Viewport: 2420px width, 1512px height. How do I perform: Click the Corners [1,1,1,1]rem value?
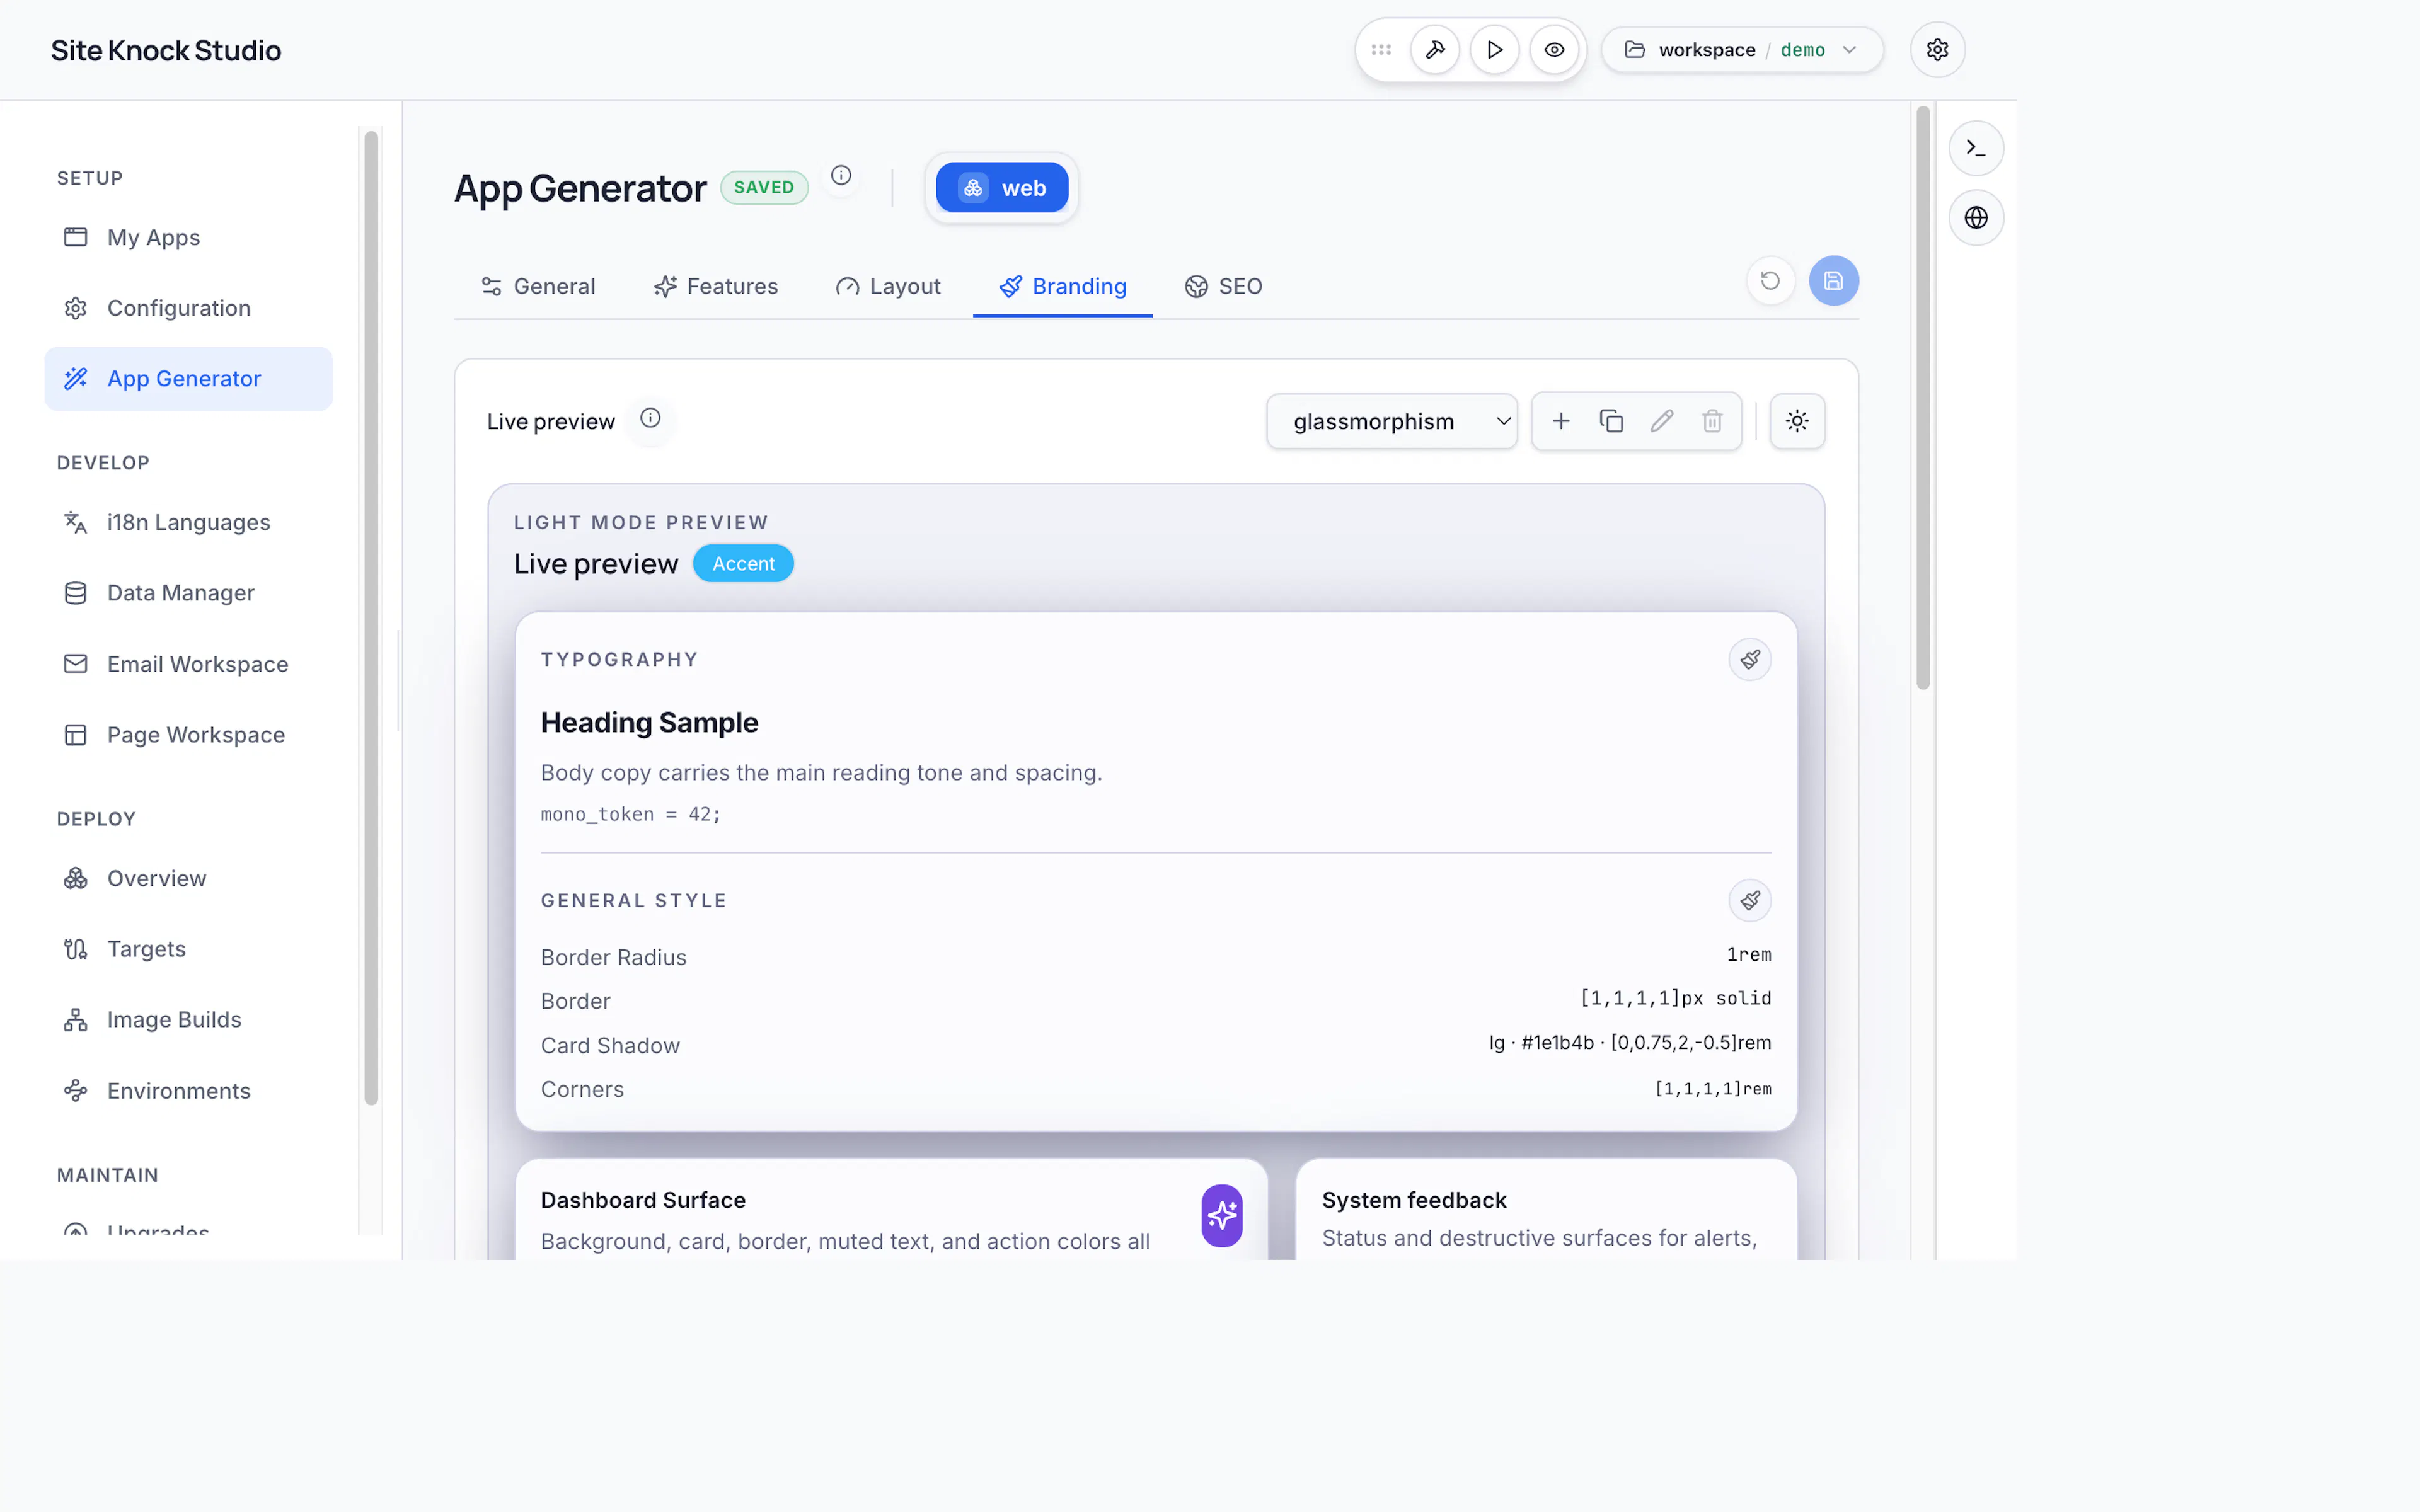[x=1713, y=1089]
